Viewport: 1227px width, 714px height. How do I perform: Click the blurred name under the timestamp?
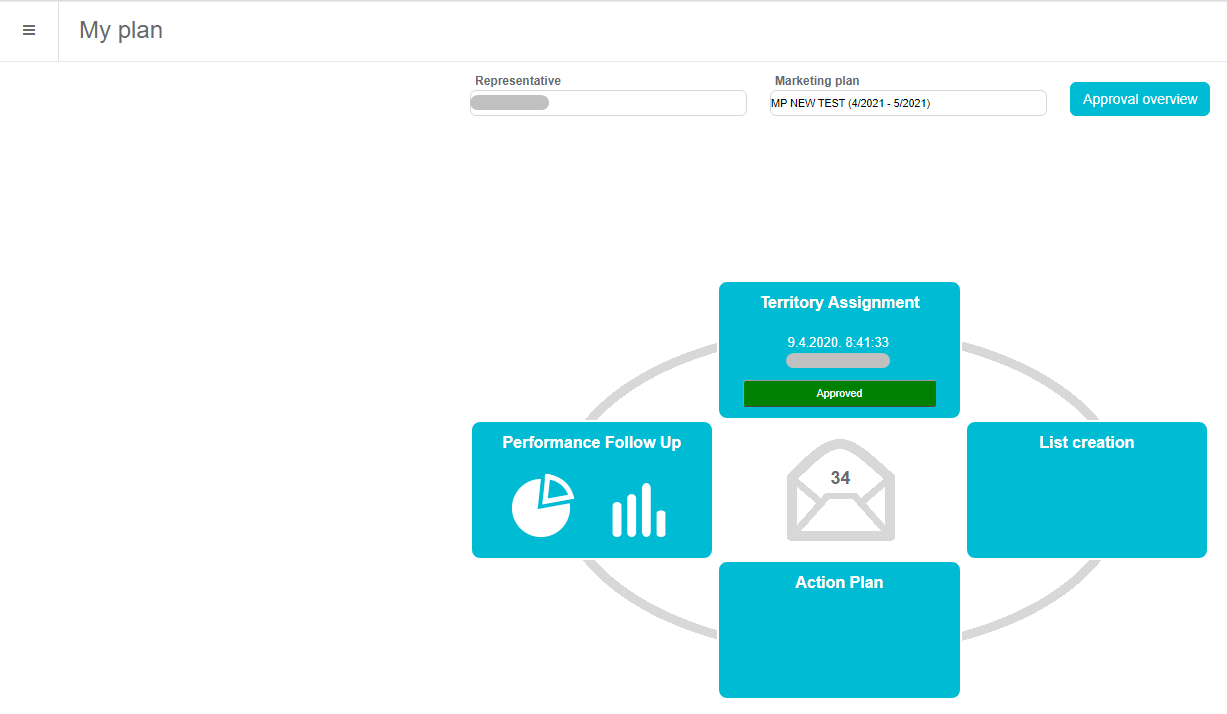[838, 361]
